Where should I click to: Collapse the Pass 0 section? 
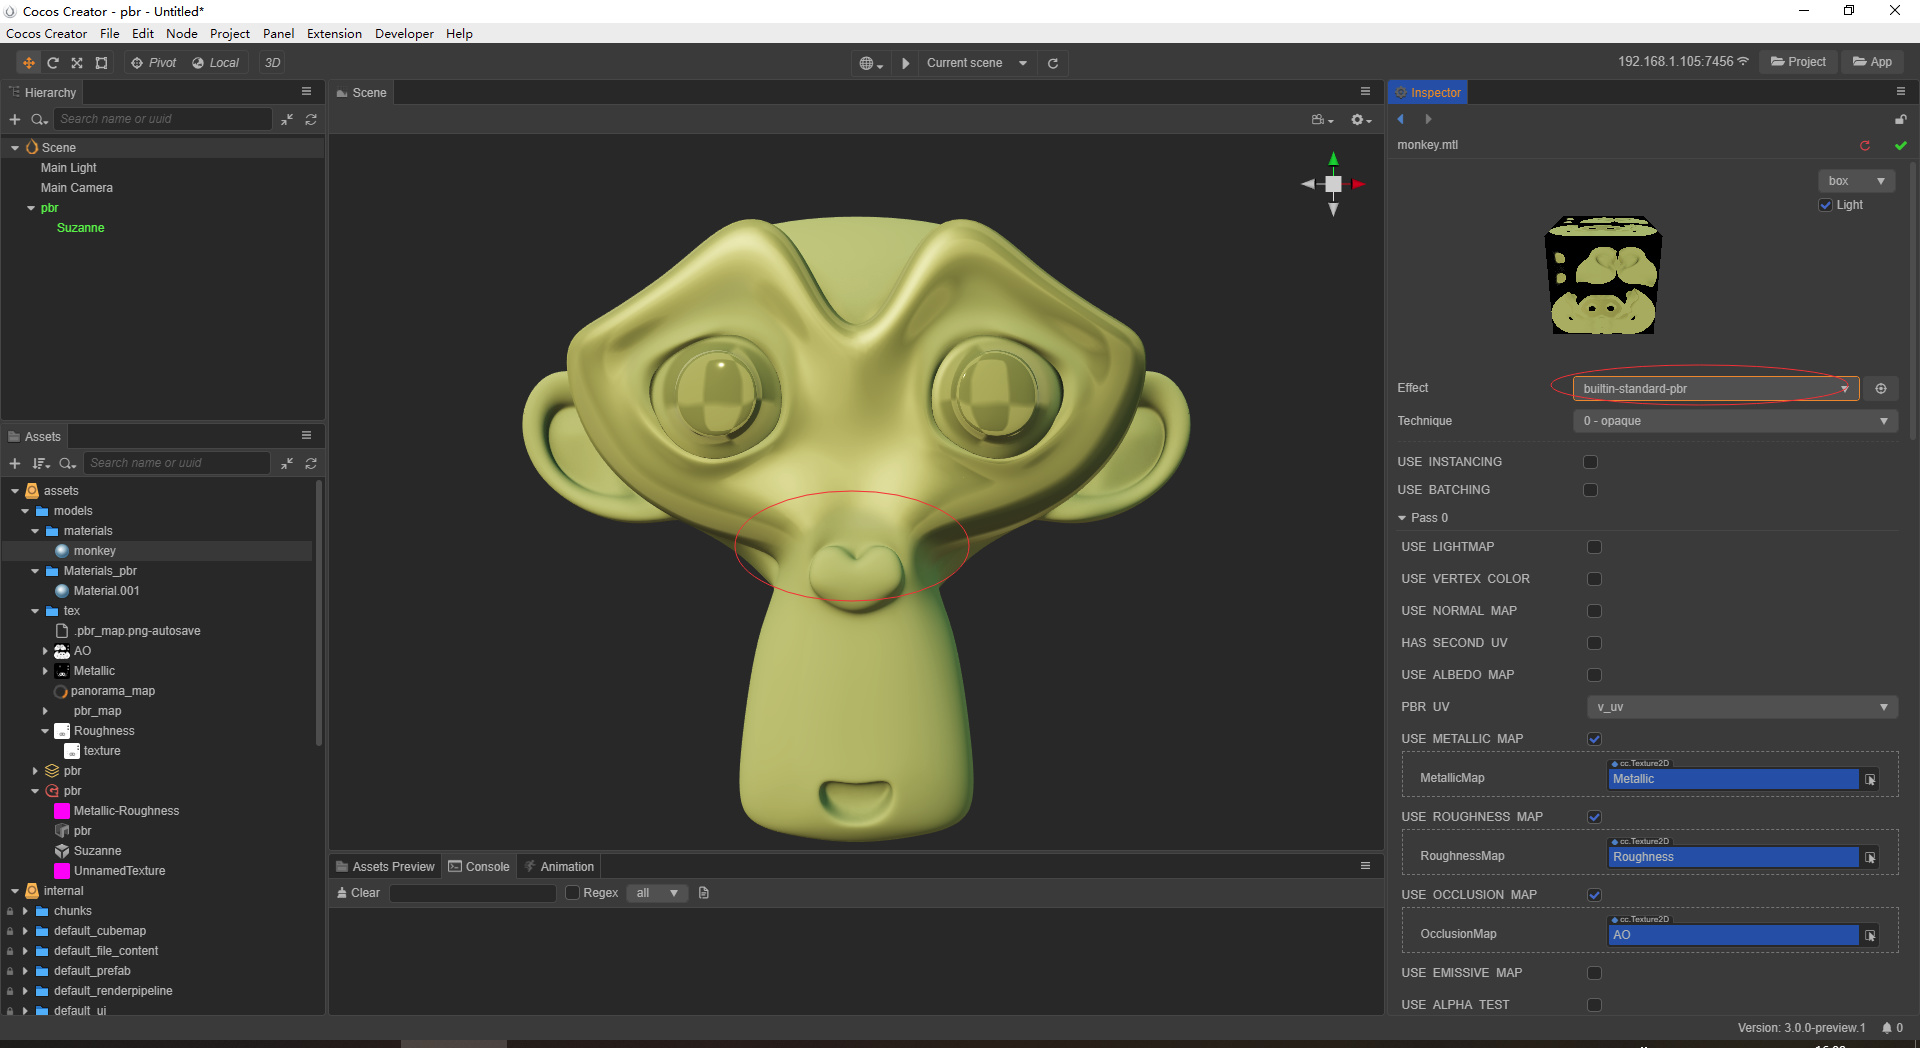[x=1402, y=518]
